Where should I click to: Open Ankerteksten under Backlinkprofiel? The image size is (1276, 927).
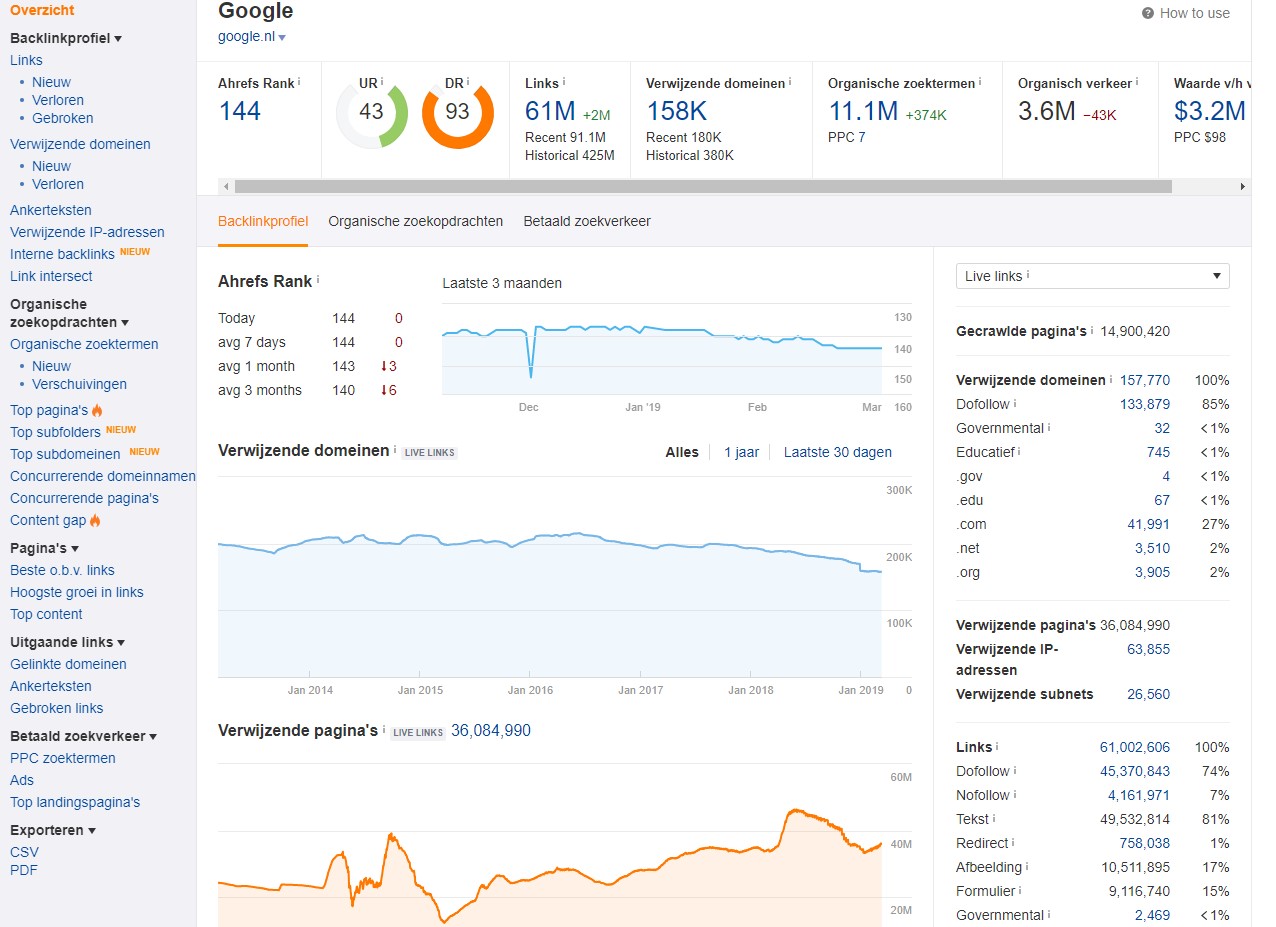51,210
